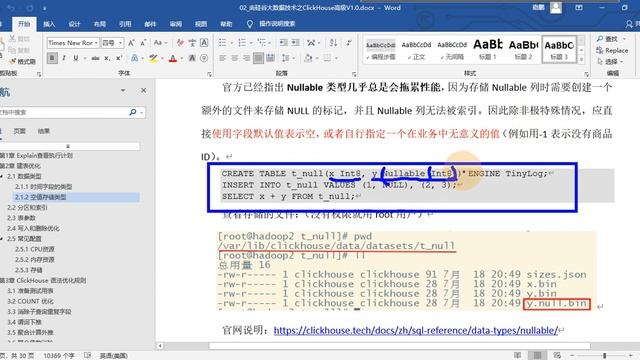The image size is (640, 360).
Task: Click the Phonetic Guide icon
Action: (x=192, y=42)
